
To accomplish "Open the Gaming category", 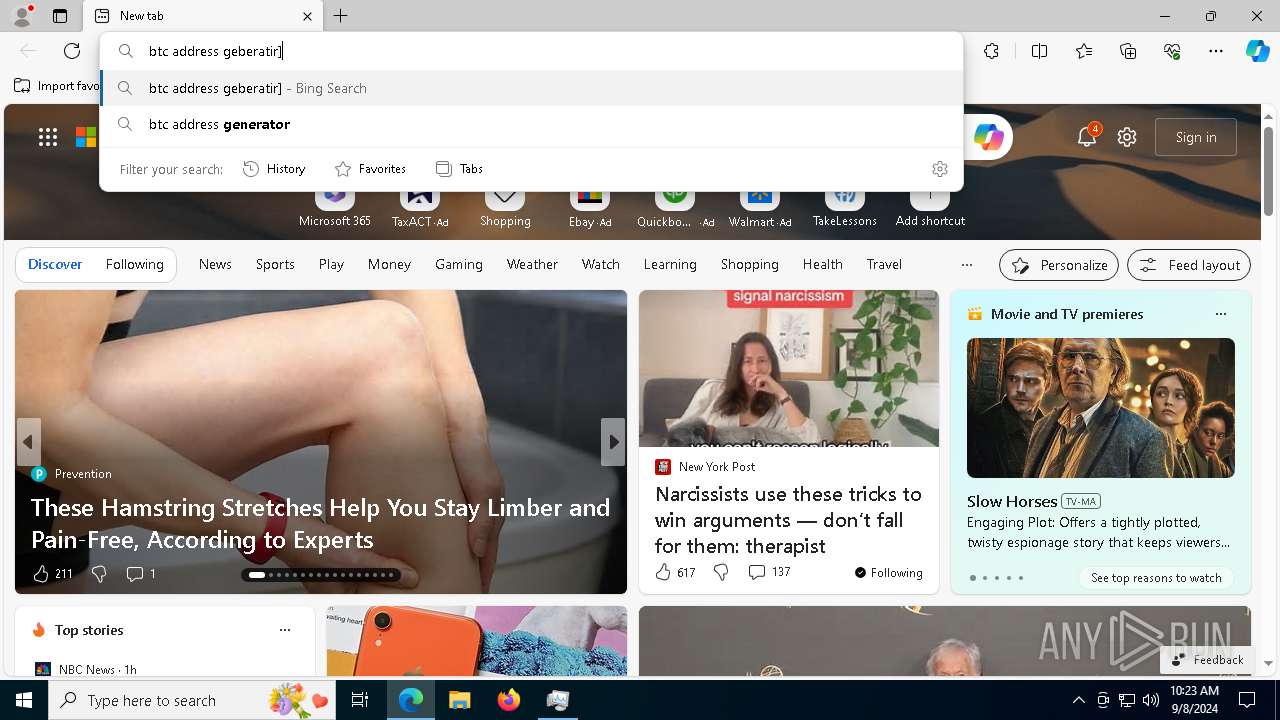I will (x=459, y=264).
